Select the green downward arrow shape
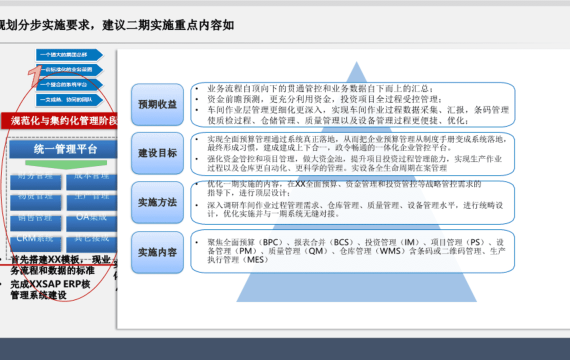 66,165
